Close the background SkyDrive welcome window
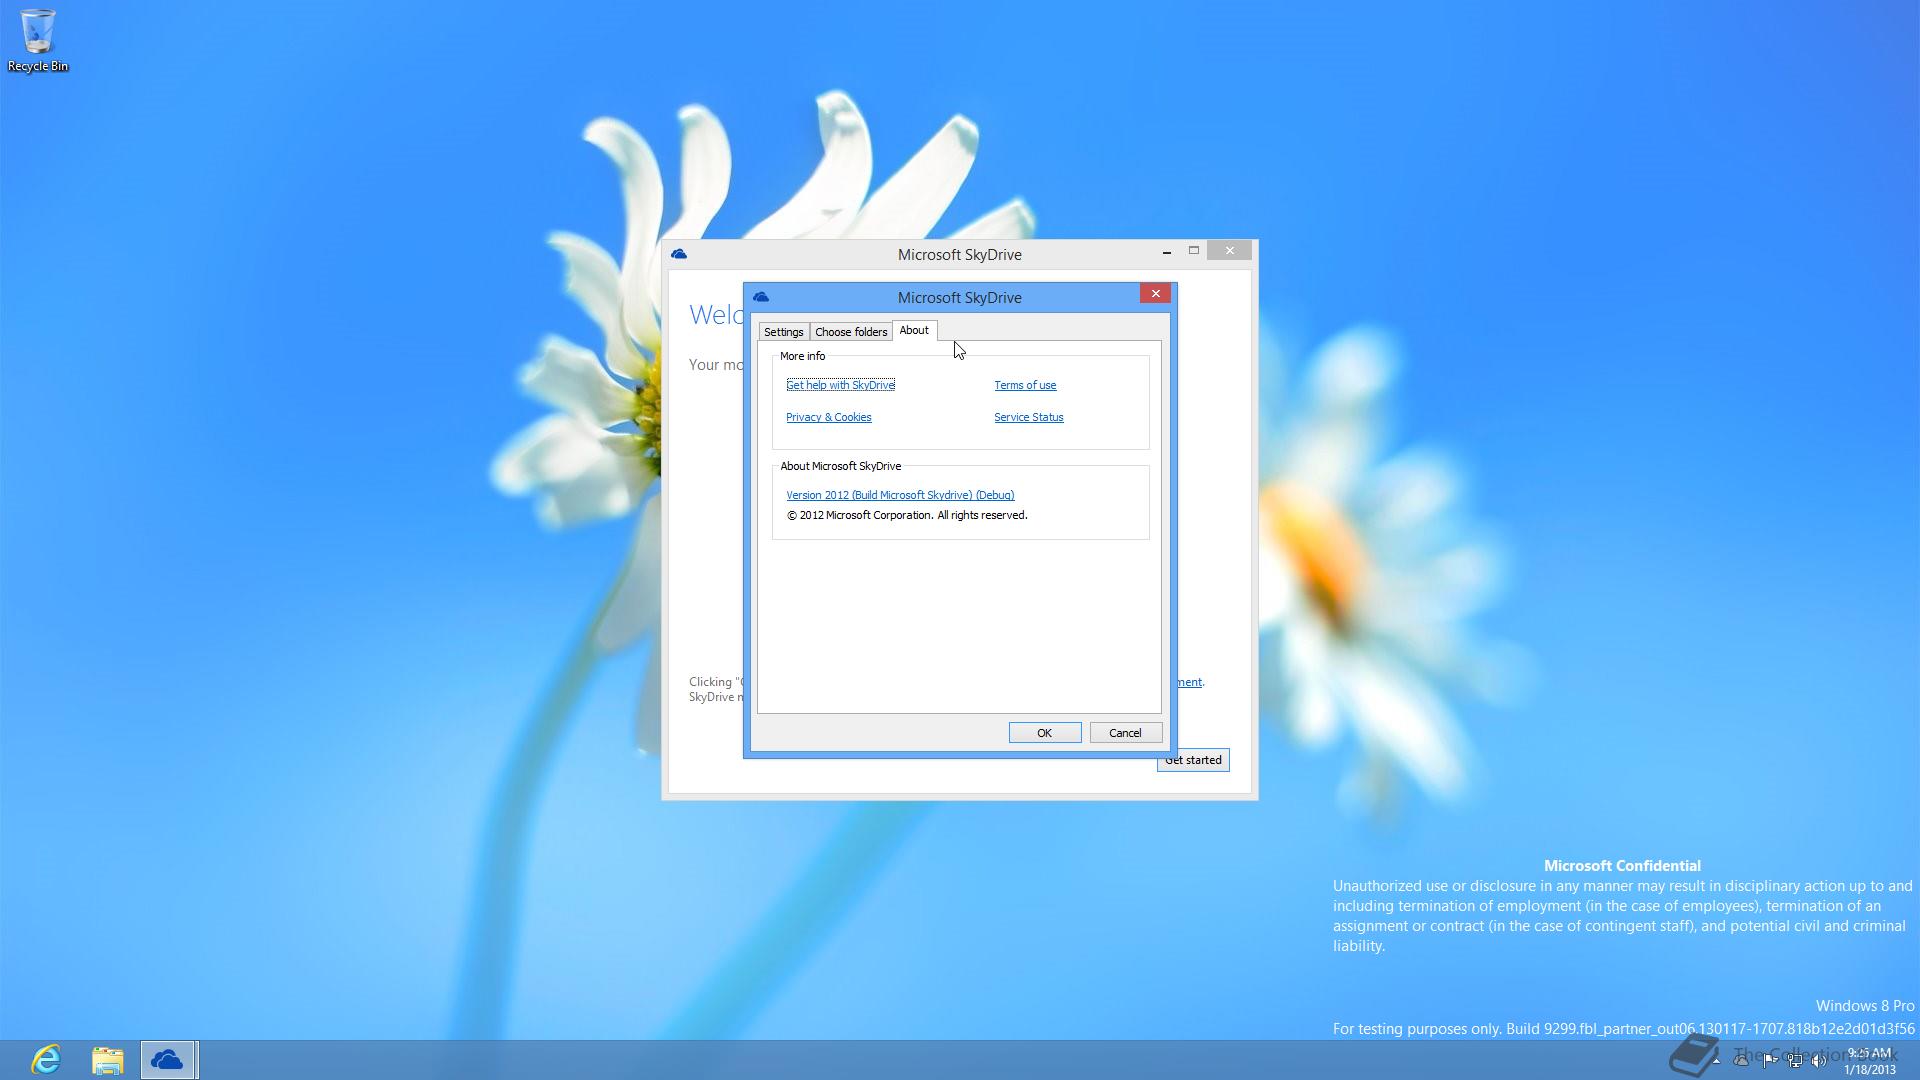The image size is (1920, 1080). [1229, 250]
